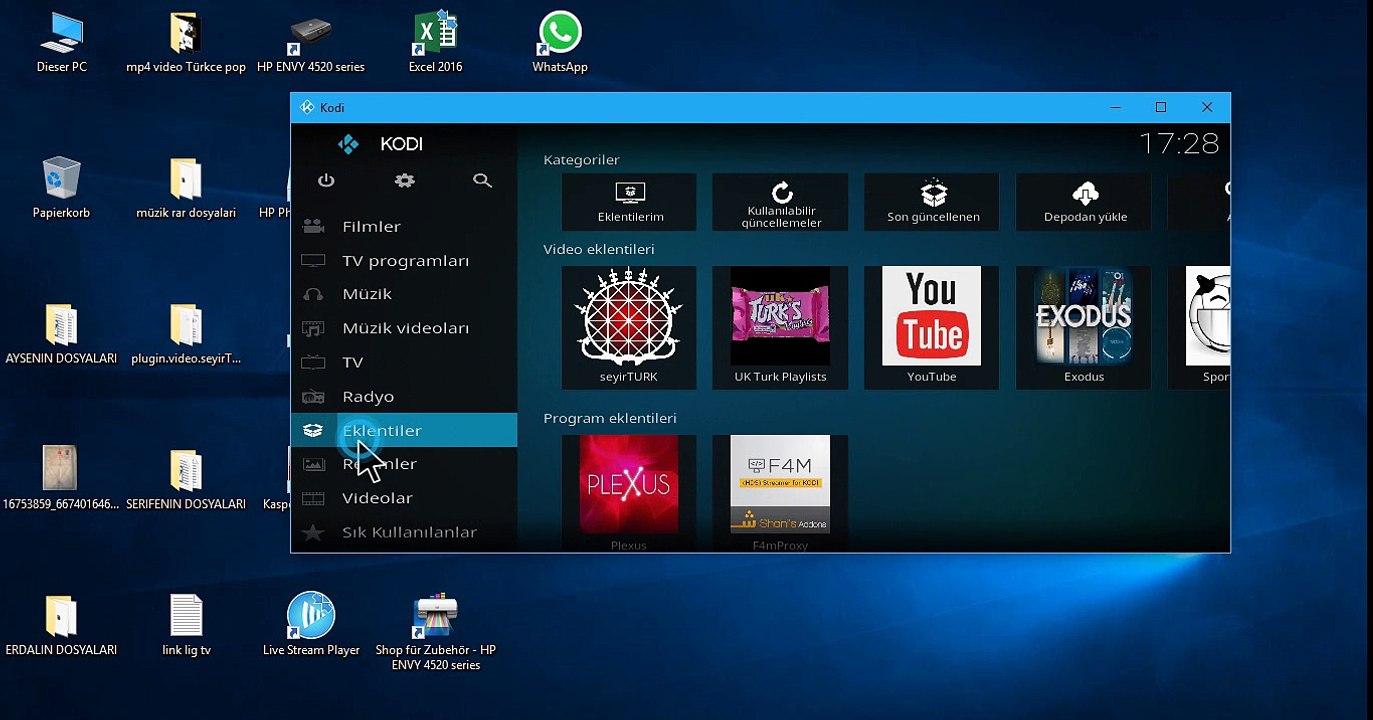Open Radyo in the sidebar

tap(404, 397)
